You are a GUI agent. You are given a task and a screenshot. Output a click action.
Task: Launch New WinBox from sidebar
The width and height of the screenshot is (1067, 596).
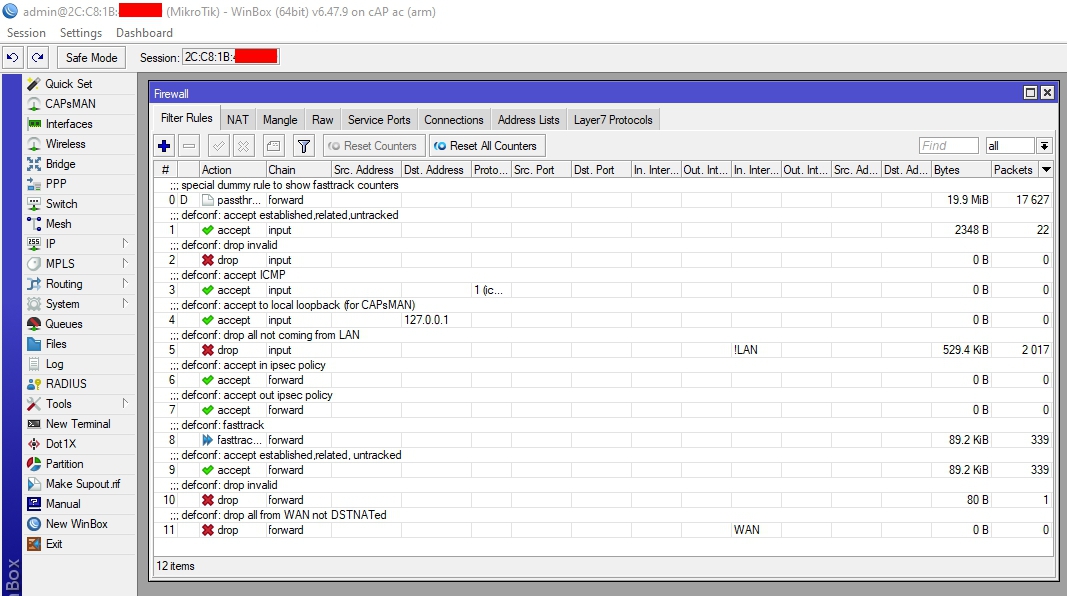(x=76, y=524)
